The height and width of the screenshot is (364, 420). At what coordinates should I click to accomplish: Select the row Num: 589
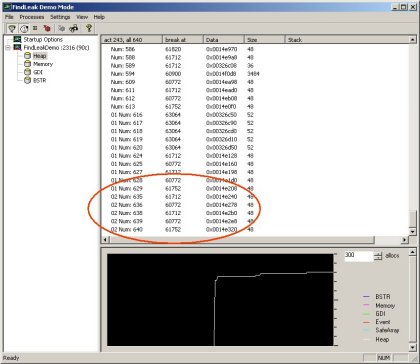point(255,66)
